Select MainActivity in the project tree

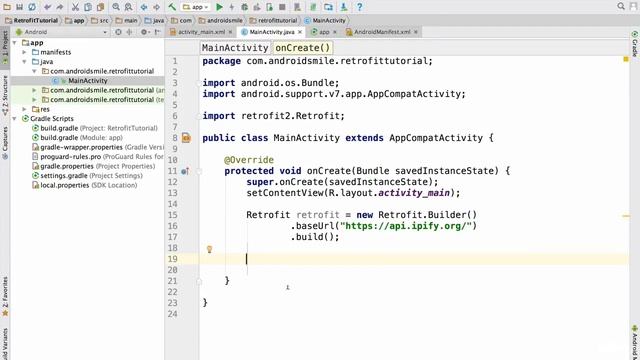87,80
